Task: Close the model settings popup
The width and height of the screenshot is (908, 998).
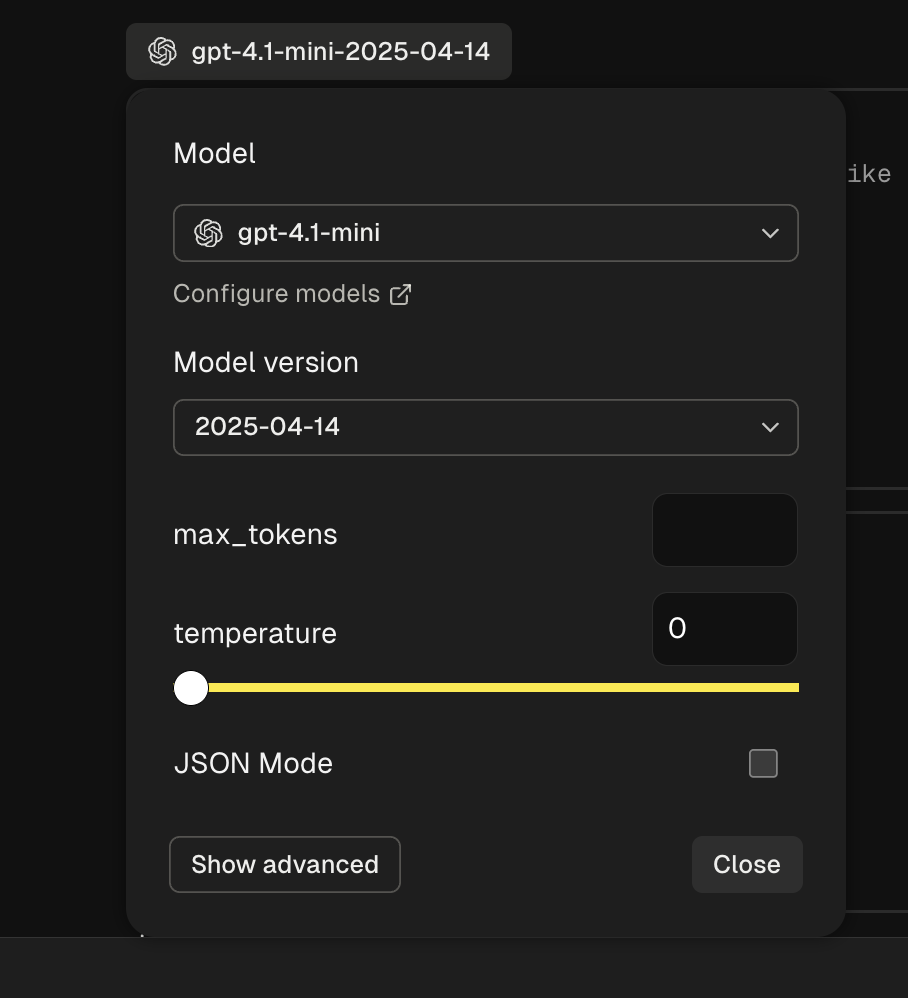Action: 747,864
